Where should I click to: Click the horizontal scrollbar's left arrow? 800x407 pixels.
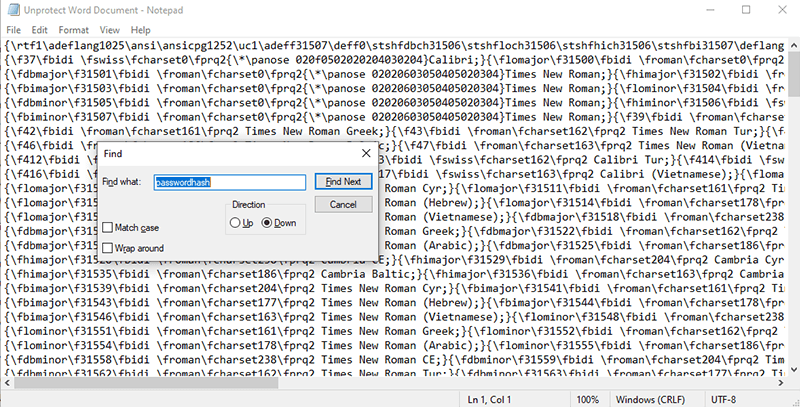point(7,380)
